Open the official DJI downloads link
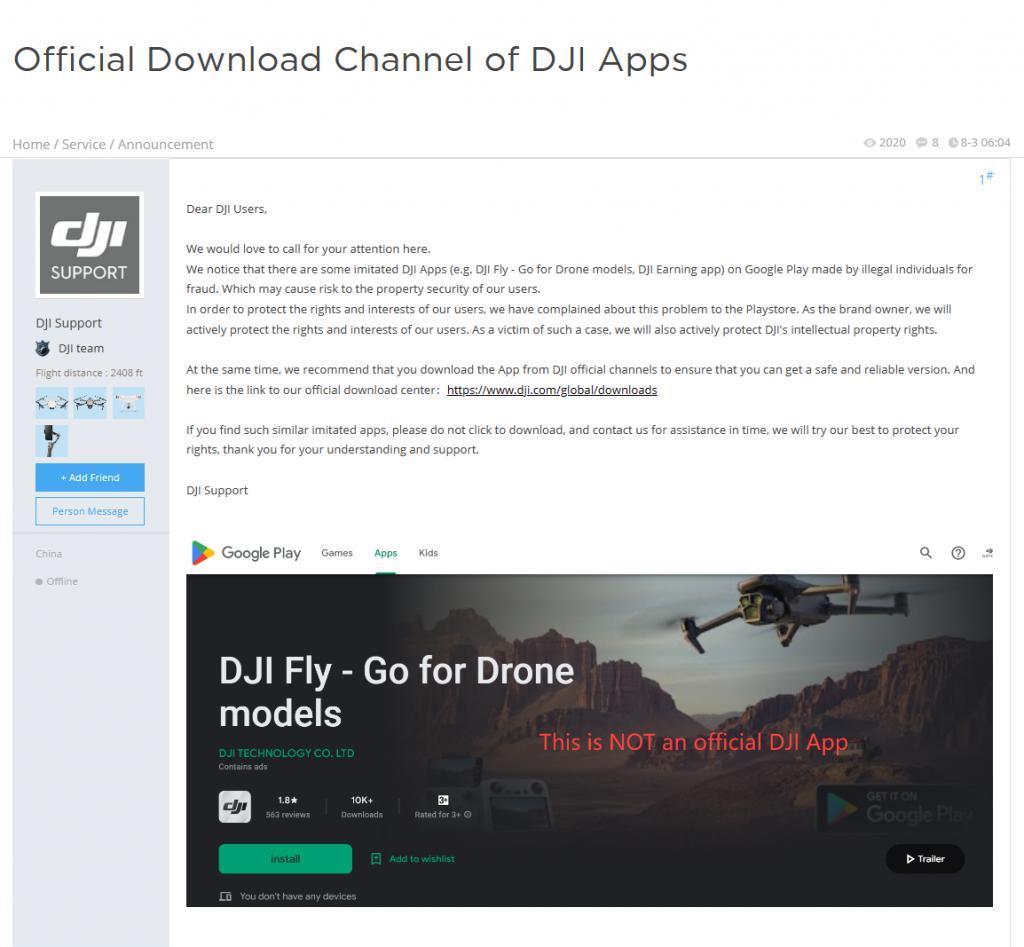This screenshot has width=1024, height=947. pyautogui.click(x=551, y=390)
